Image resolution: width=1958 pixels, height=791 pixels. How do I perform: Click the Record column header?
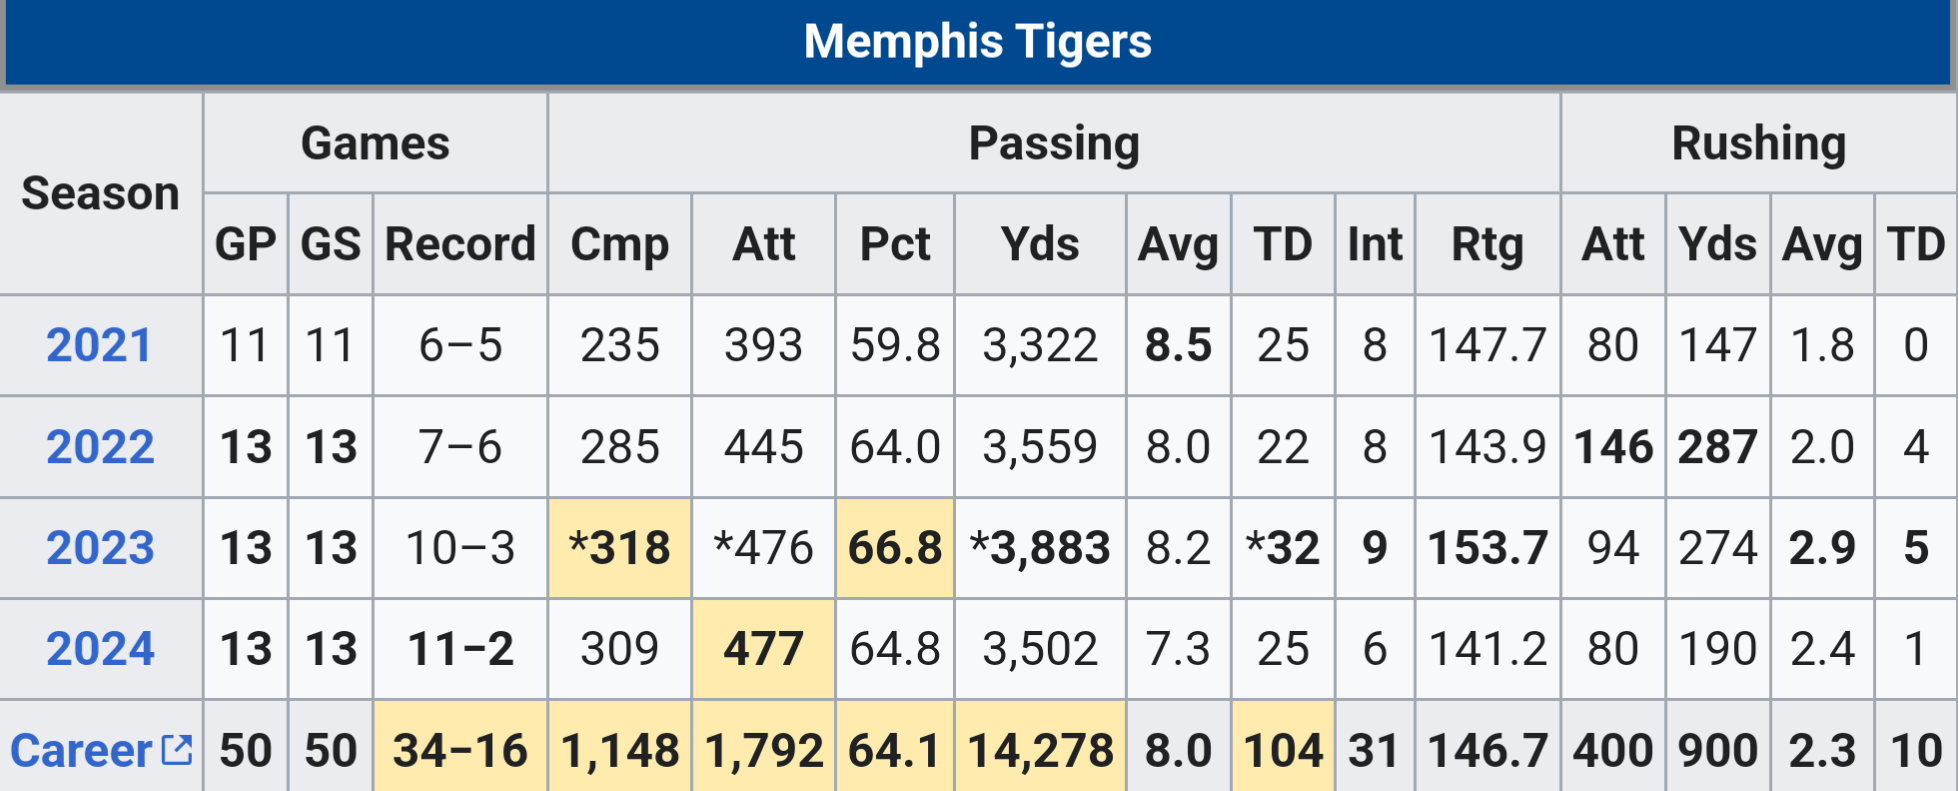tap(460, 244)
